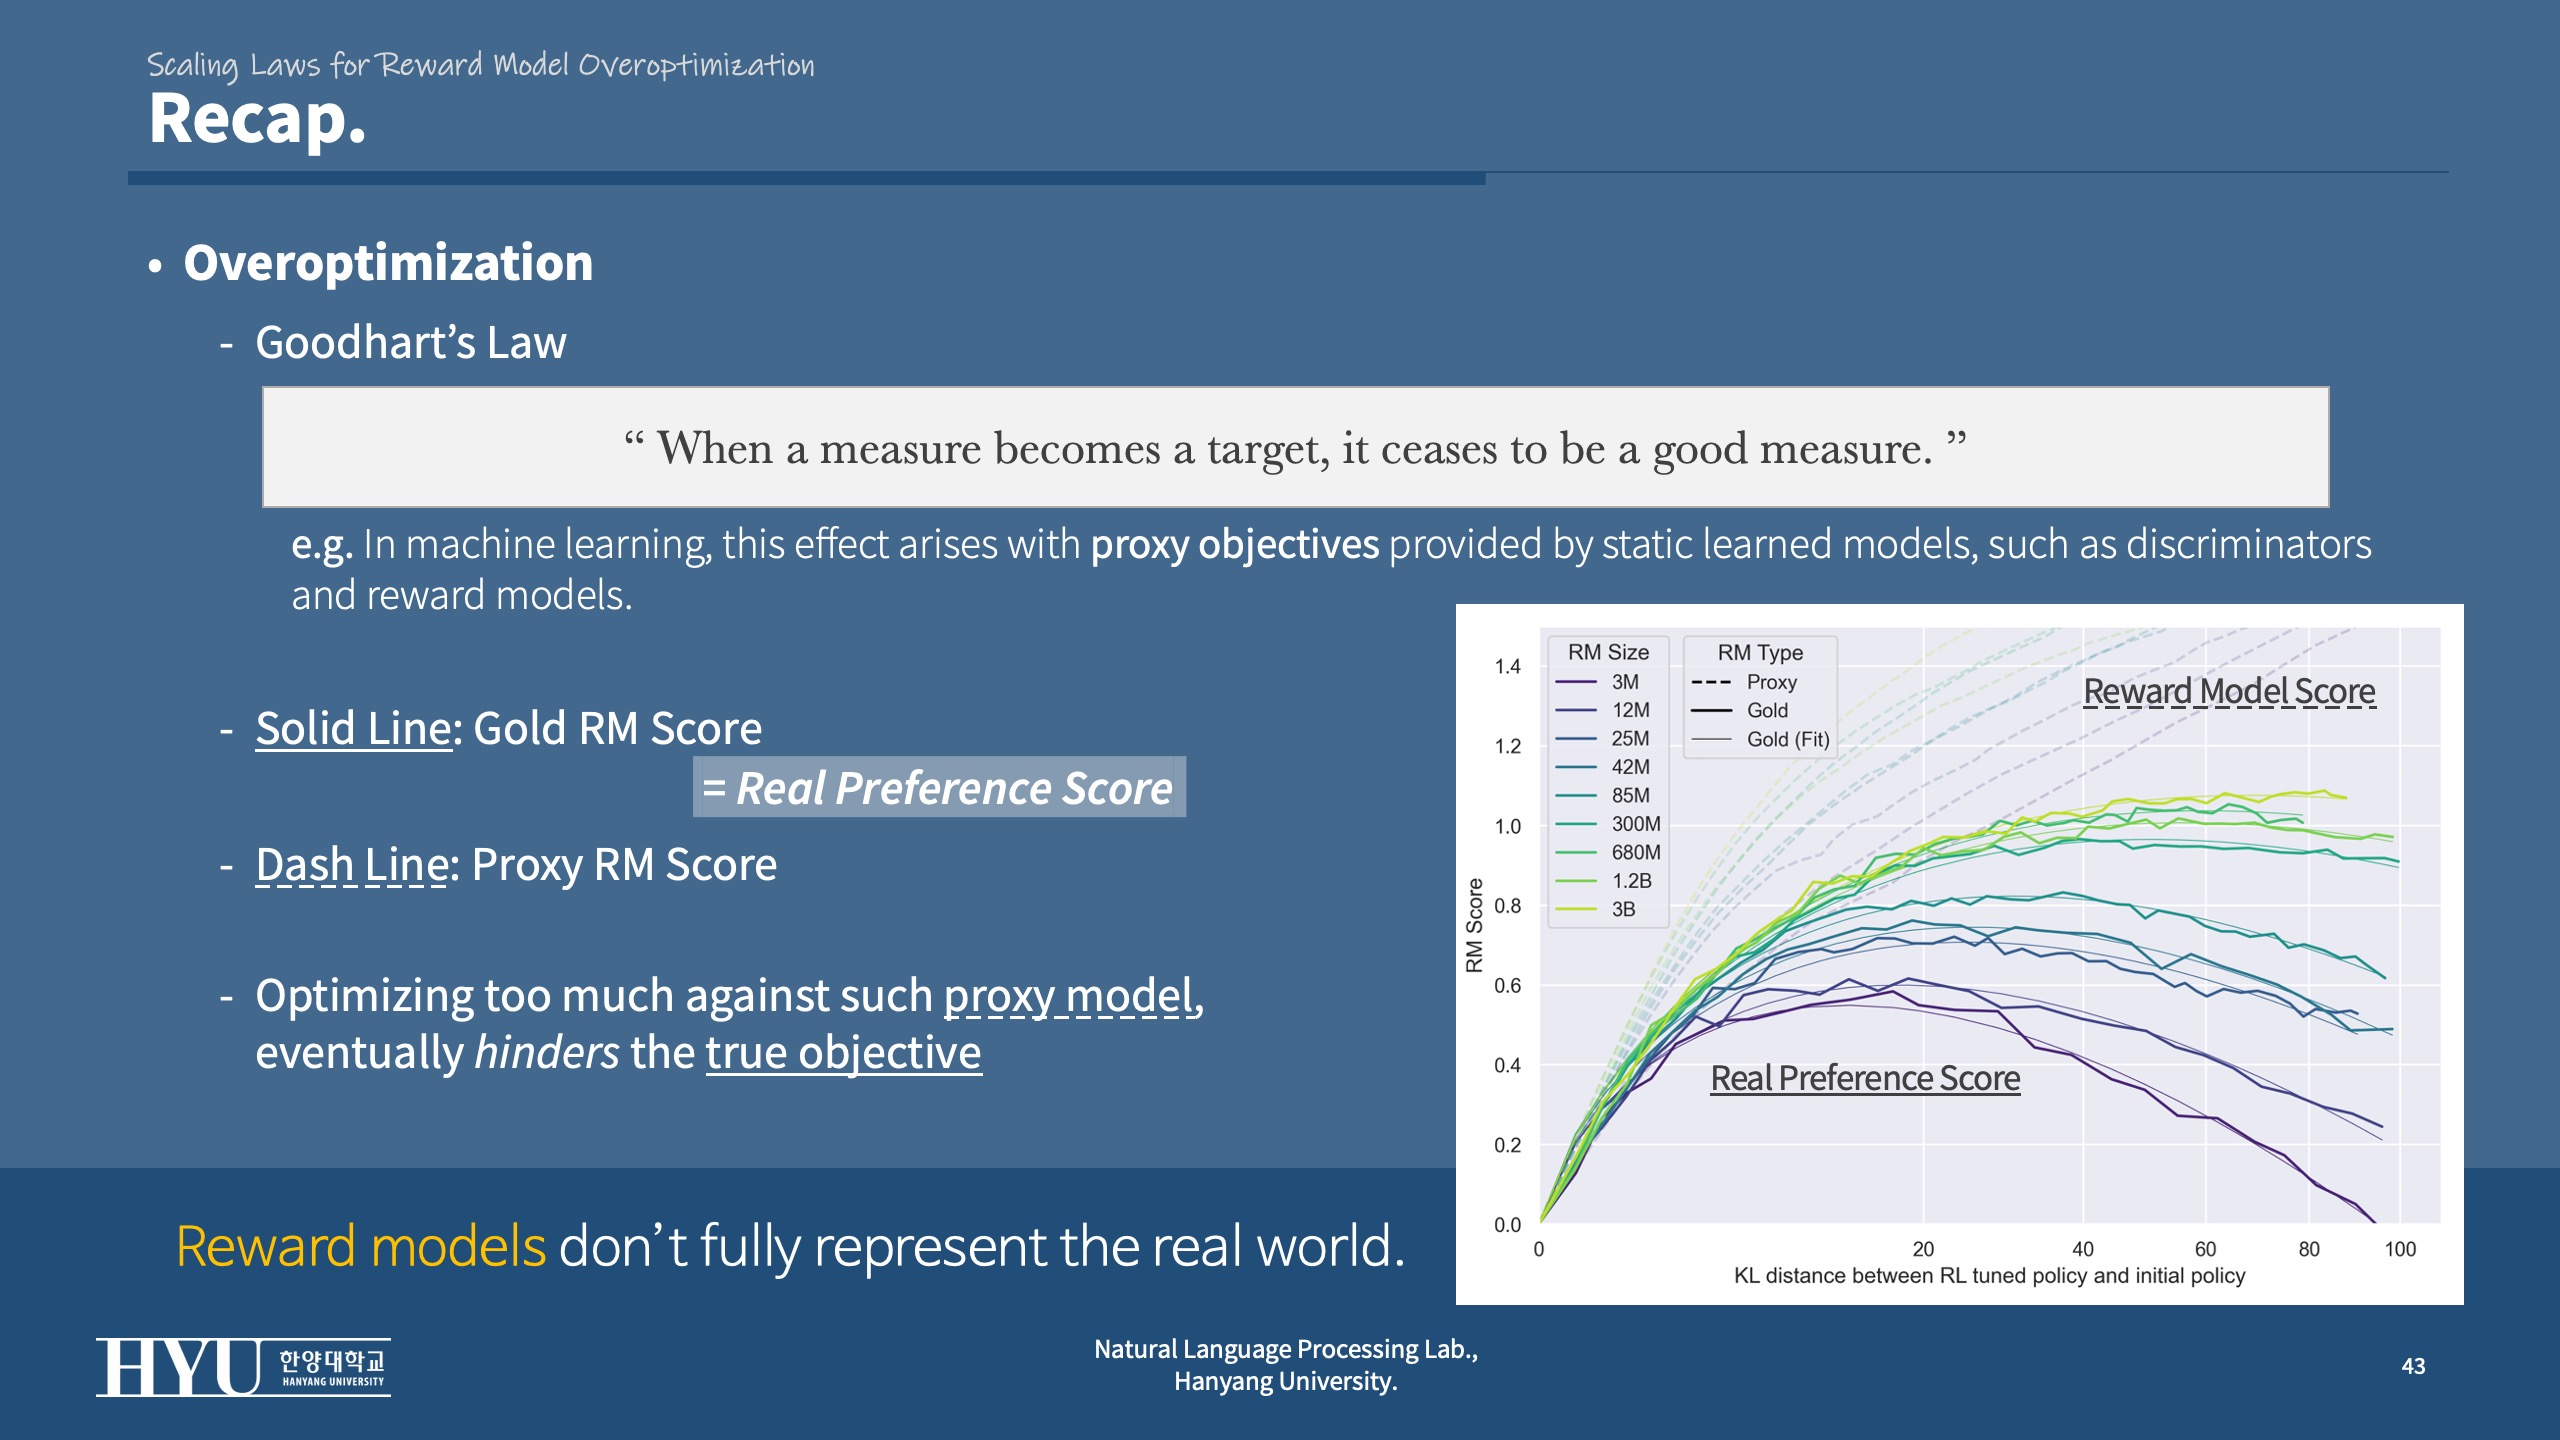Click the Recap. slide title
This screenshot has width=2560, height=1440.
(257, 120)
